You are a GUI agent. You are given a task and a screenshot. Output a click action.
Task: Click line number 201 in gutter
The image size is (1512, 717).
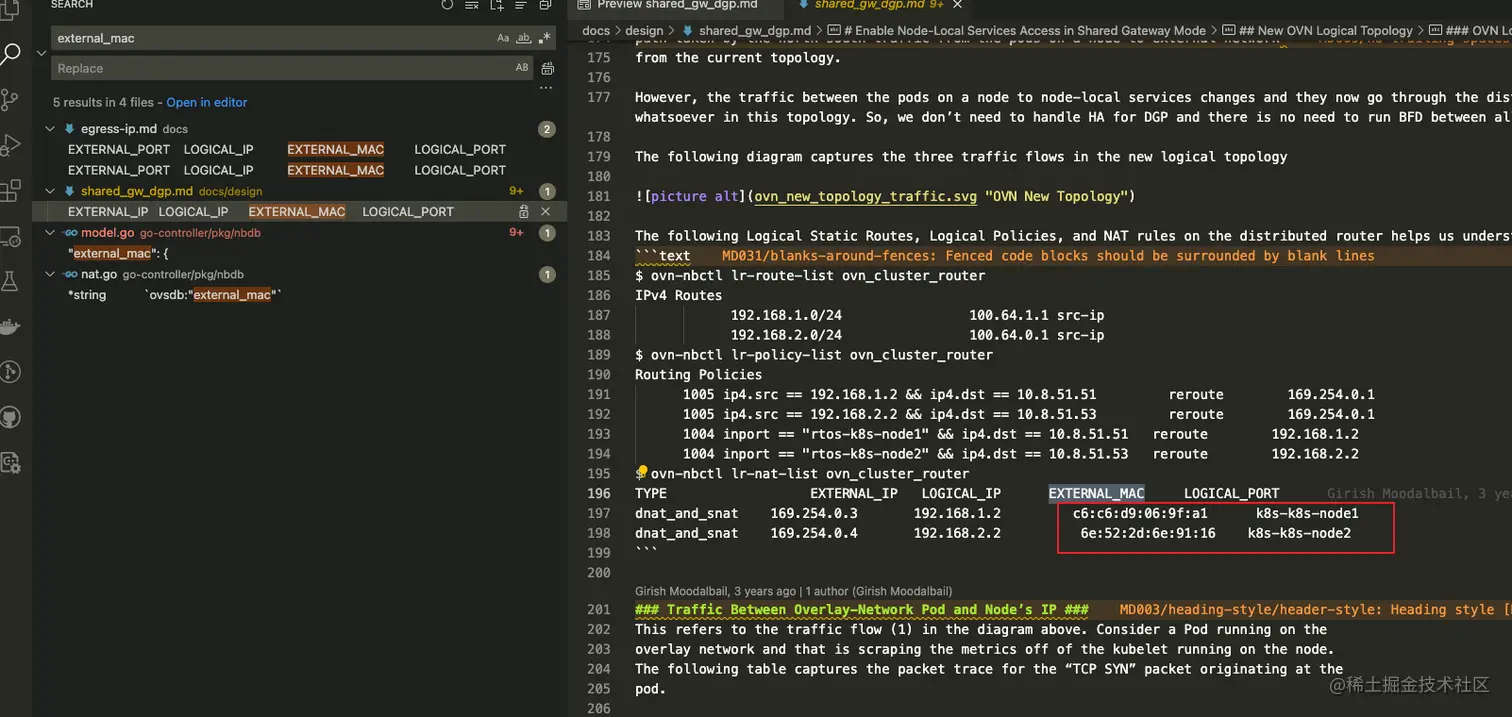(x=597, y=610)
